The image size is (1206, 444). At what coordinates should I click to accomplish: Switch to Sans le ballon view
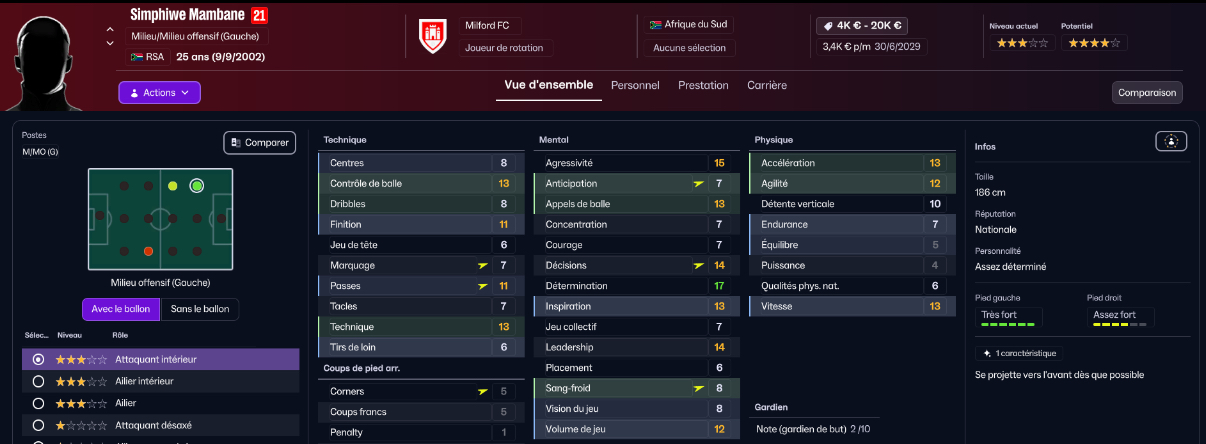pos(200,309)
